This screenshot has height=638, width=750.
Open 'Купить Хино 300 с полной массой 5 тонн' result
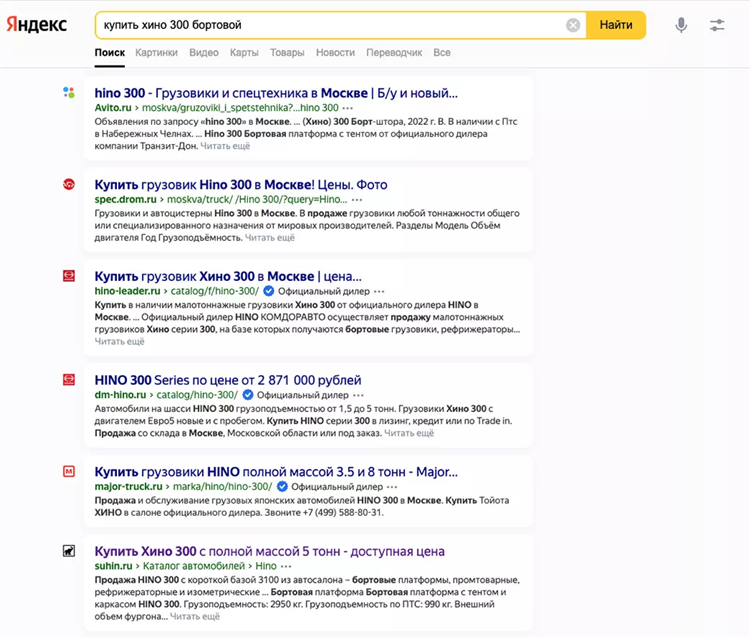(x=269, y=551)
